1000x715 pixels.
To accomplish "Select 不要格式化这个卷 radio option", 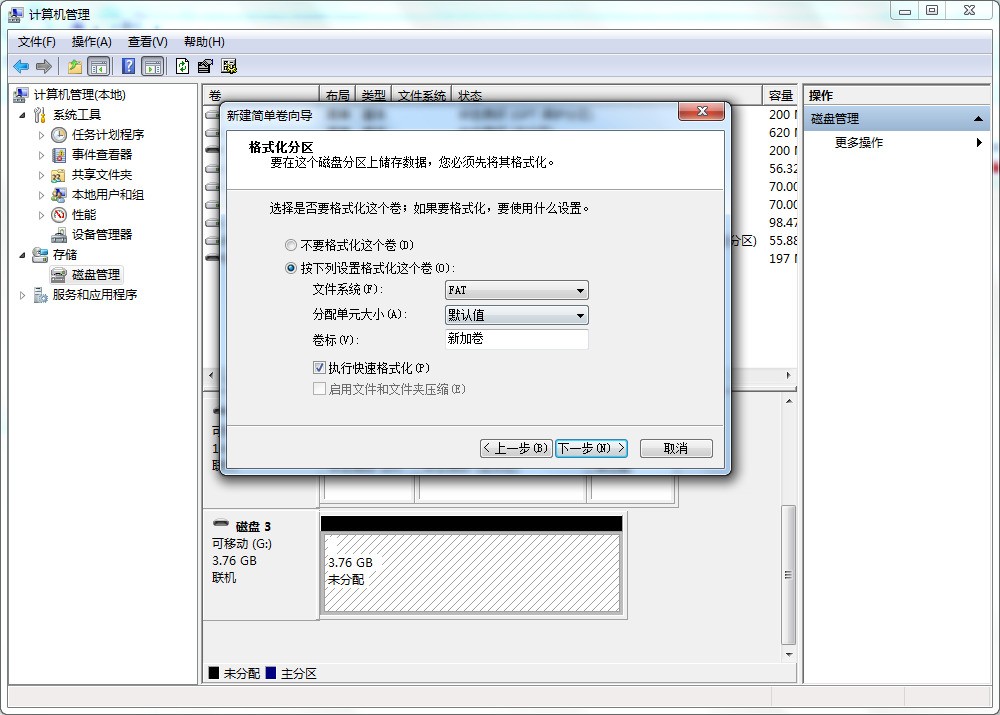I will (291, 244).
